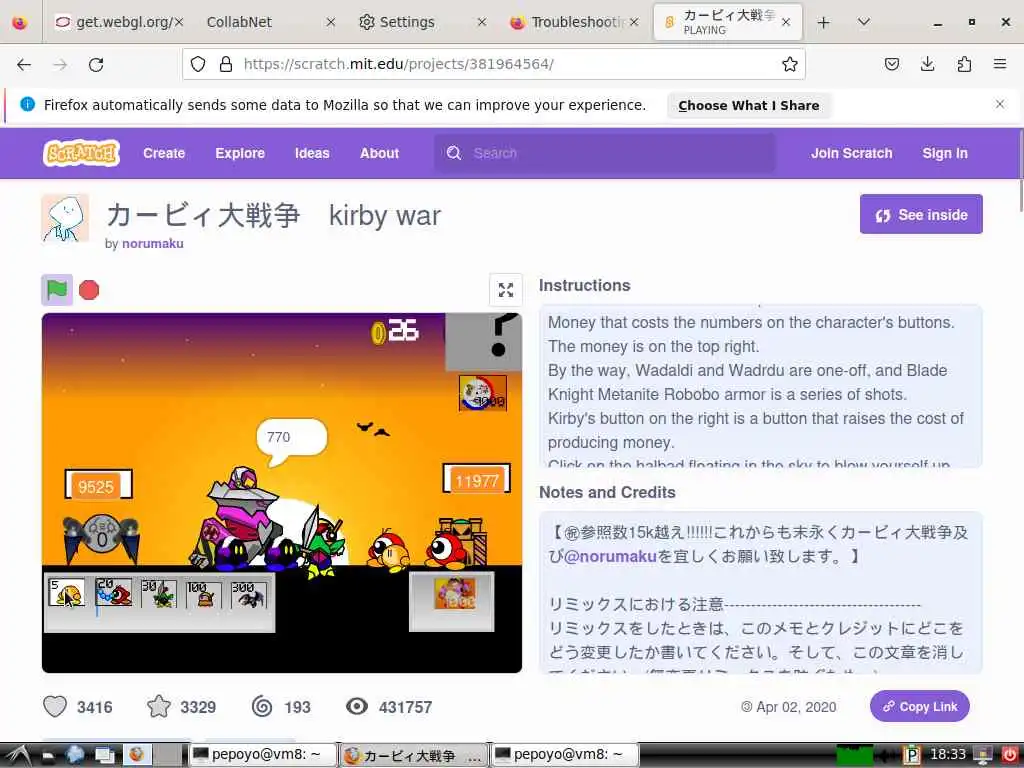Screen dimensions: 1024x768
Task: Show site information via padlock icon
Action: (x=226, y=64)
